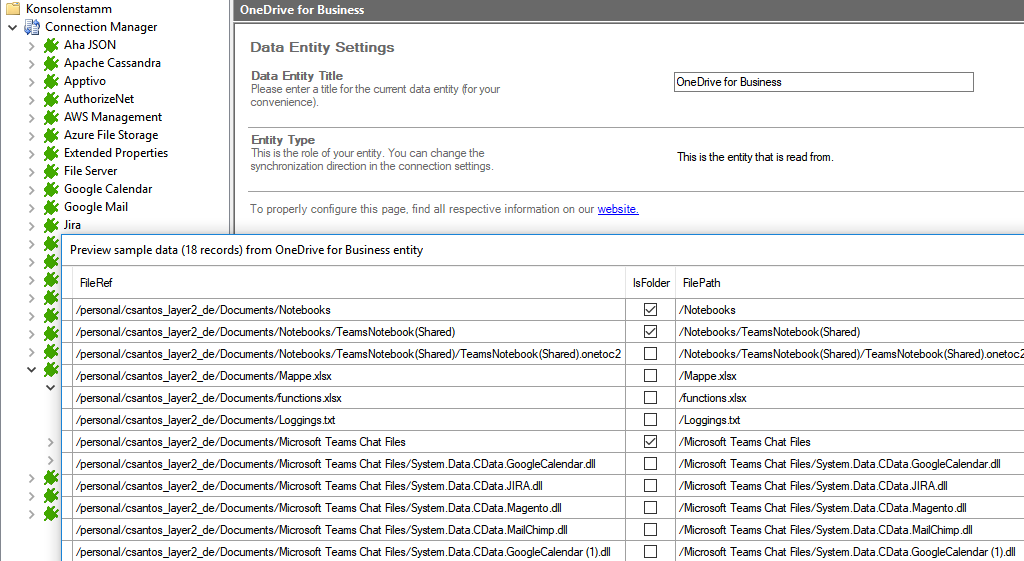Select the Extended Properties tree item
This screenshot has width=1024, height=561.
[115, 153]
